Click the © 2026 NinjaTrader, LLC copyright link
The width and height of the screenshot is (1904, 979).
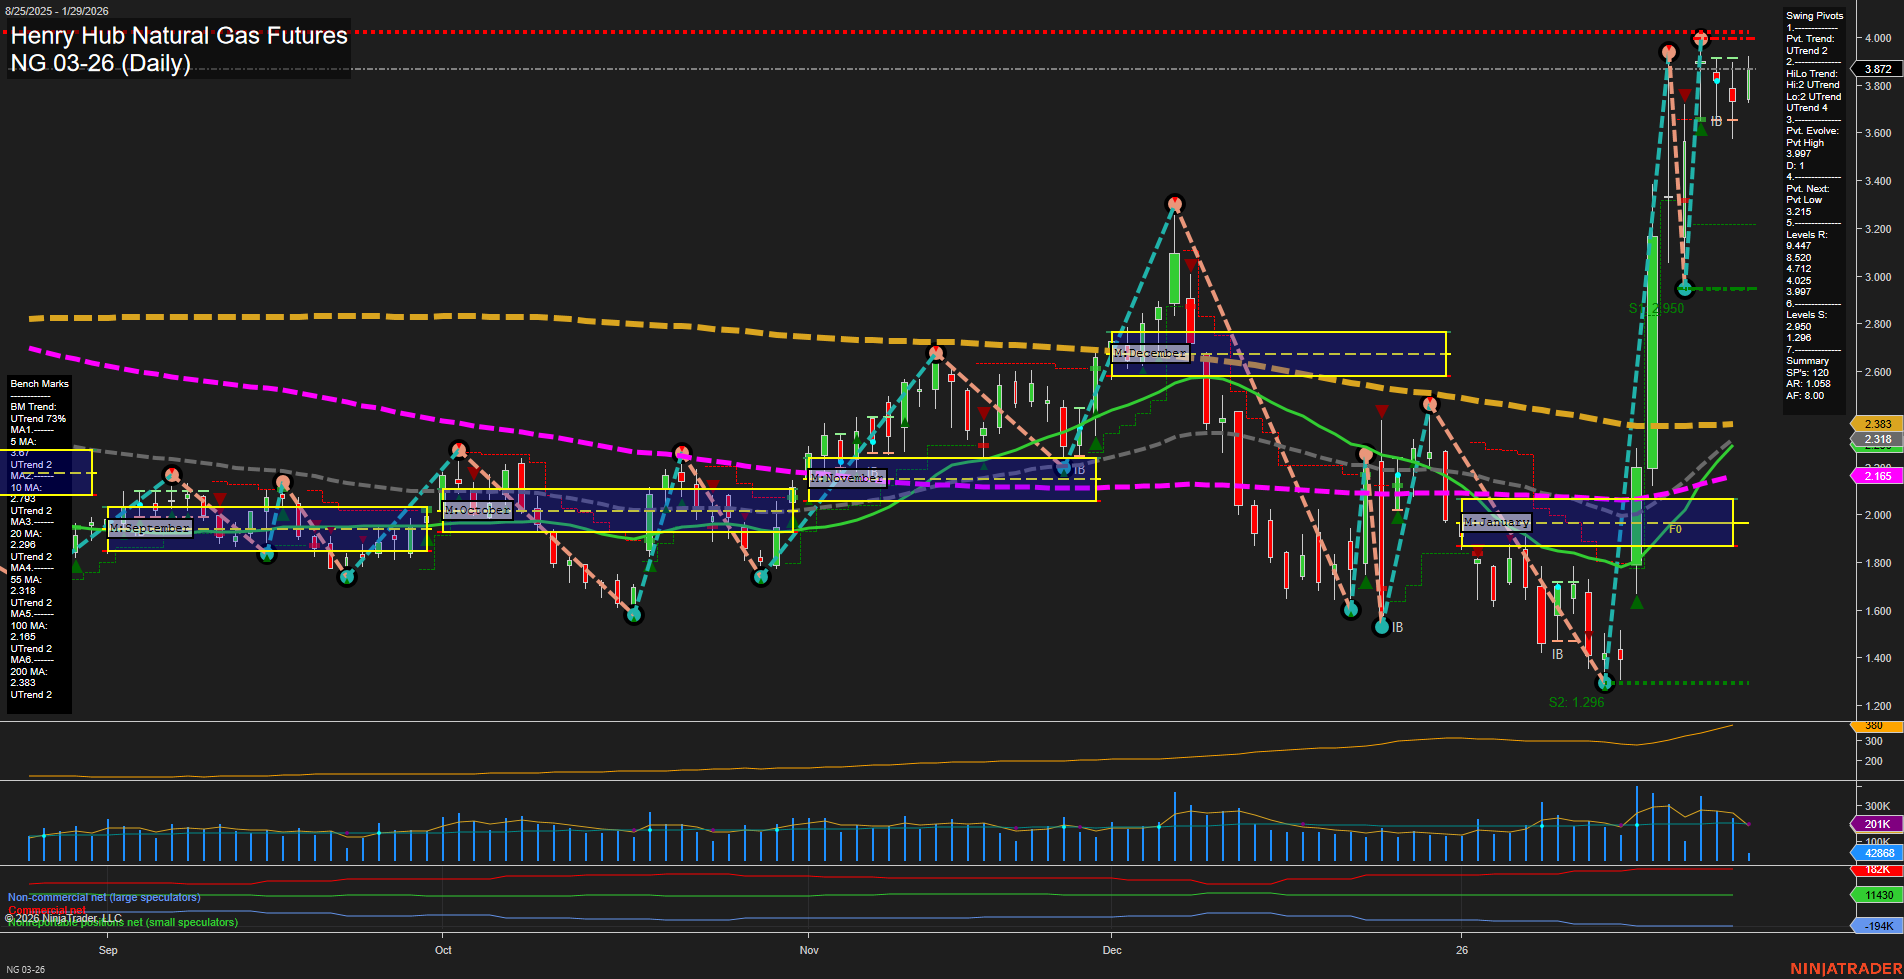(64, 917)
